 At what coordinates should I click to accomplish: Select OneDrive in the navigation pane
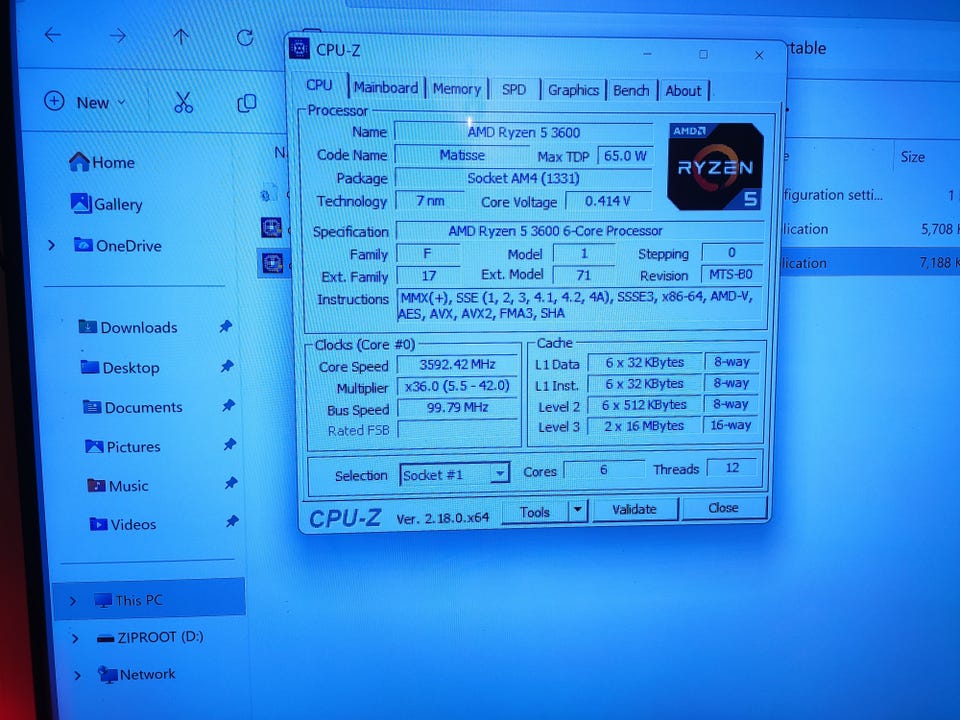118,246
